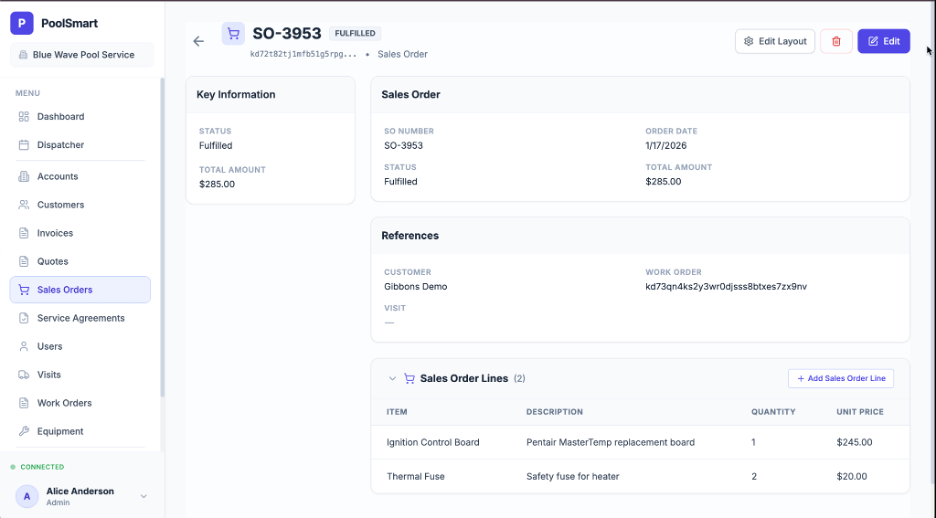The image size is (936, 518).
Task: Open the work order reference ID link
Action: (726, 287)
